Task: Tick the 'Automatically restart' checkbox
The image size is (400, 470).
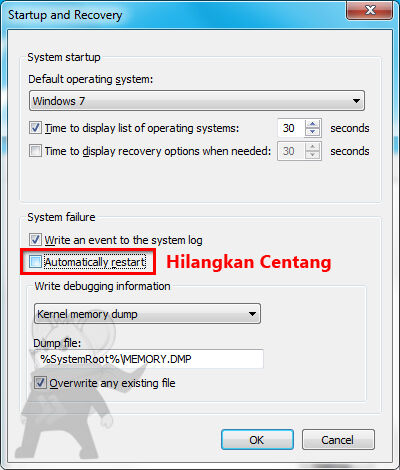Action: pyautogui.click(x=35, y=262)
